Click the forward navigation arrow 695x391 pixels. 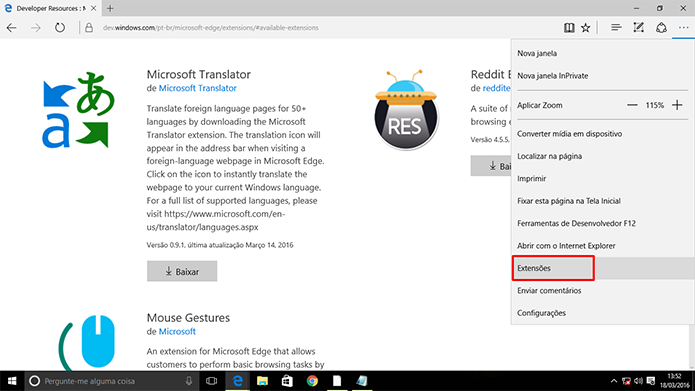(36, 28)
